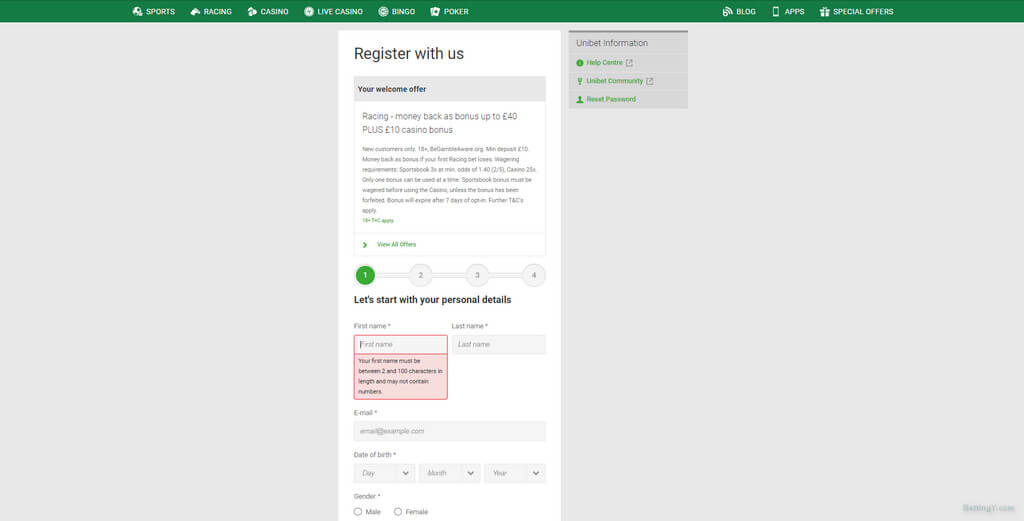Click the Blog feed icon
1024x521 pixels.
[x=728, y=11]
